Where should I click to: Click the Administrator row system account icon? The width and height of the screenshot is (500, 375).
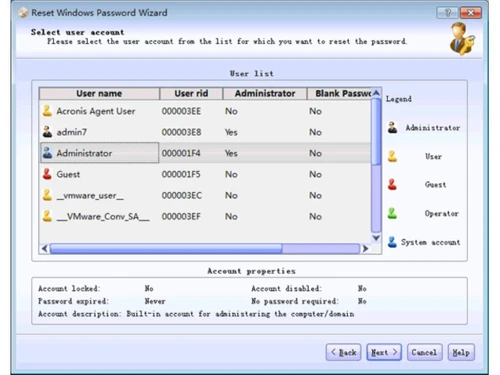click(x=47, y=153)
